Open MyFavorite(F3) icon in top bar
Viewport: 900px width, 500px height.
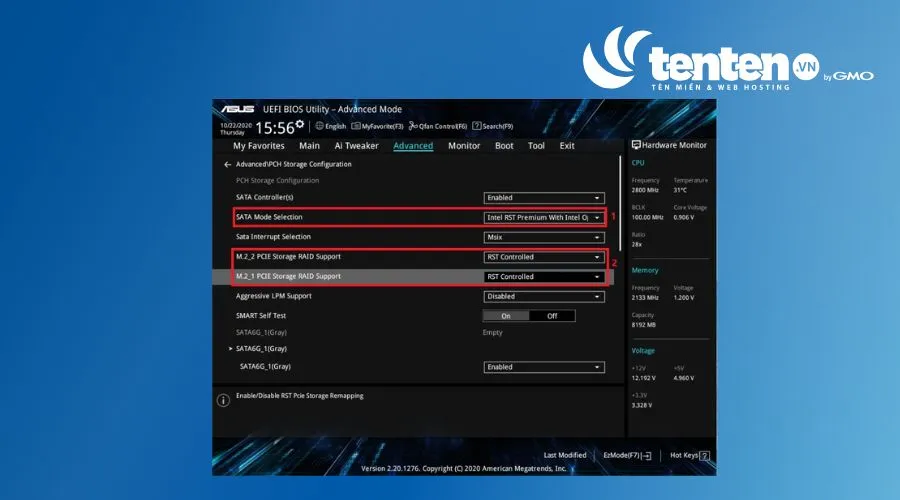[x=356, y=126]
